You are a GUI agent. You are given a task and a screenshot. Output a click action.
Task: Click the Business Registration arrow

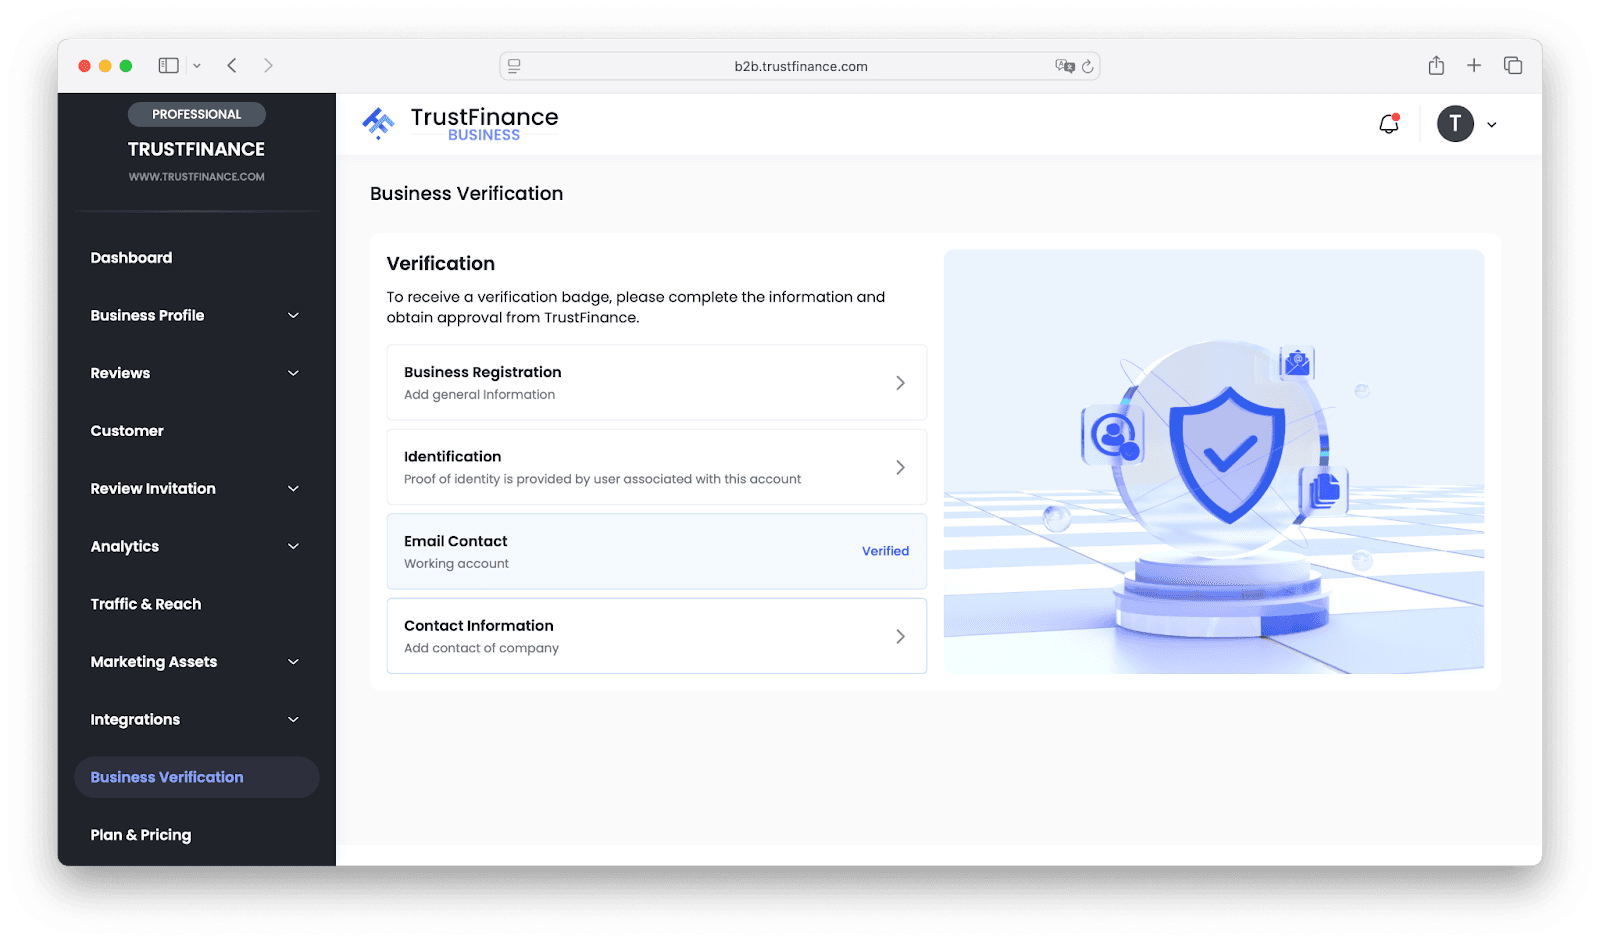coord(900,383)
